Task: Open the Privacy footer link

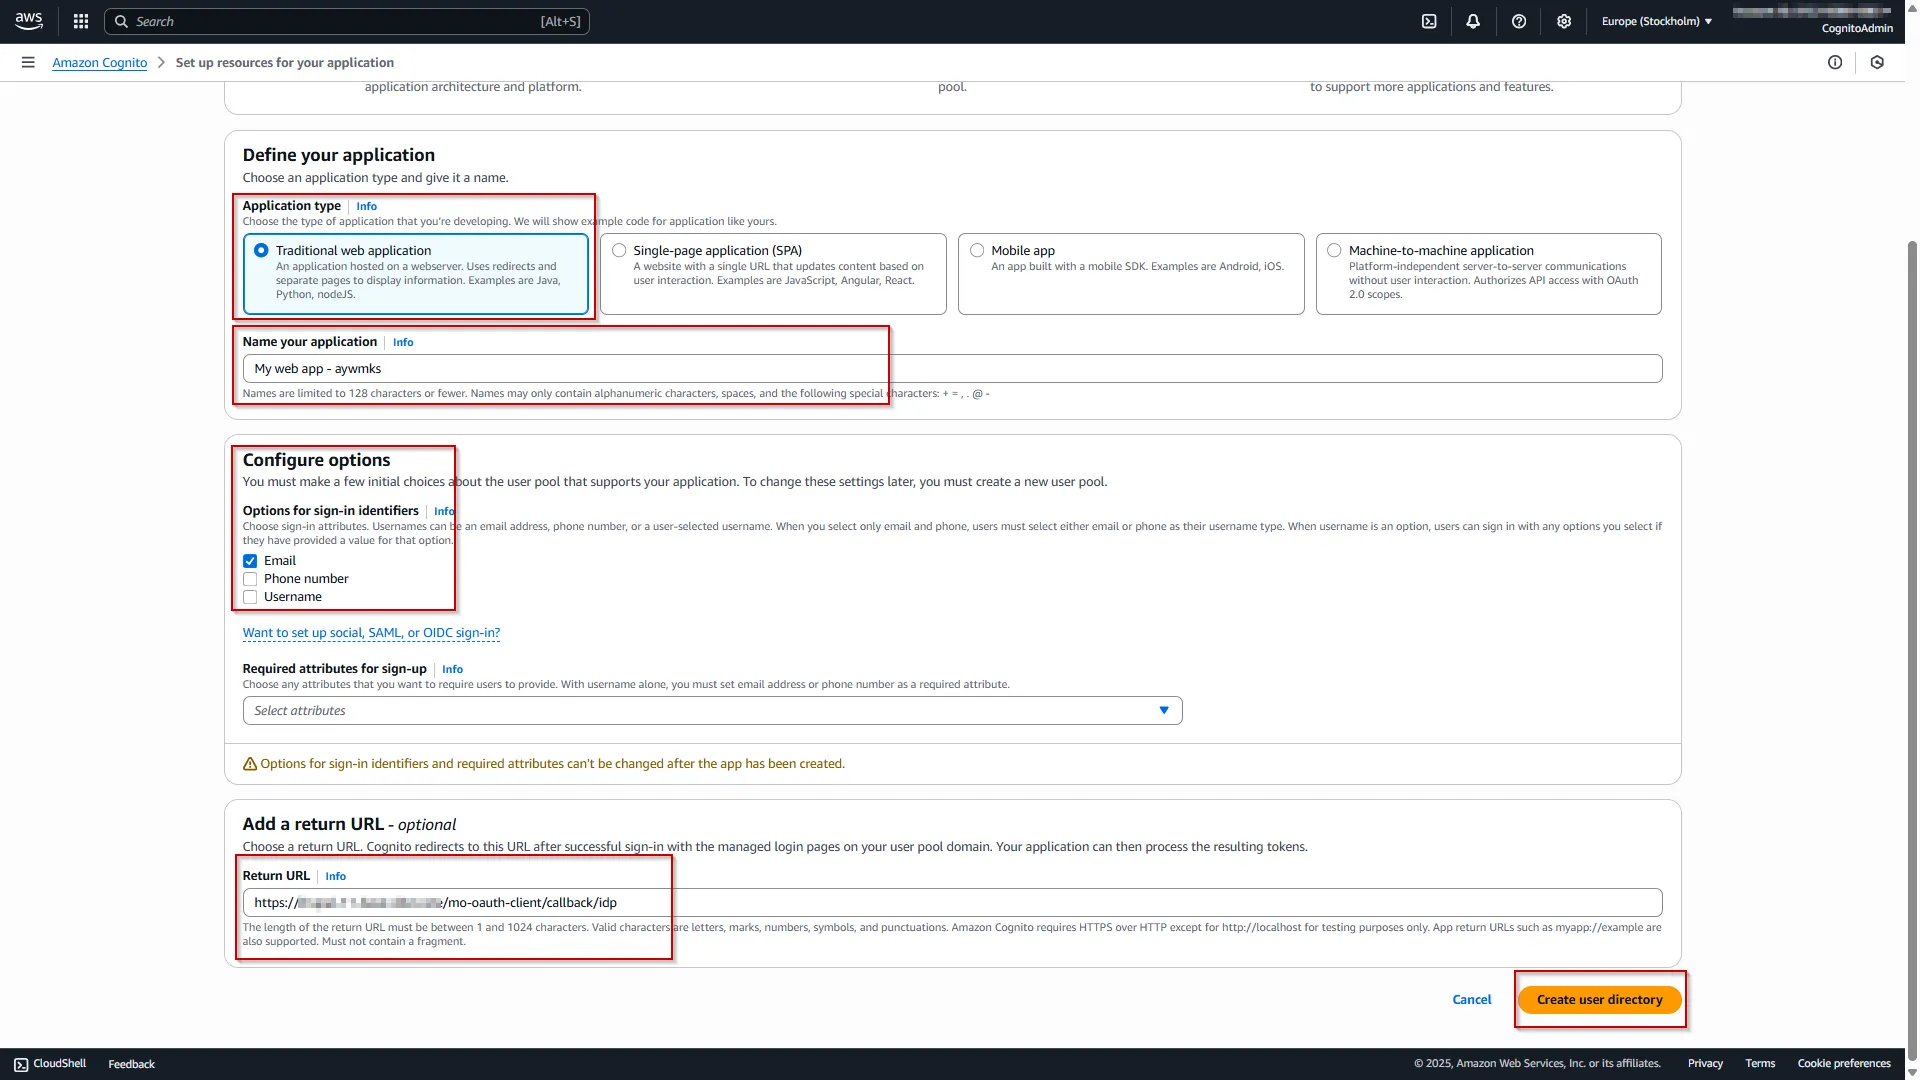Action: [1705, 1064]
